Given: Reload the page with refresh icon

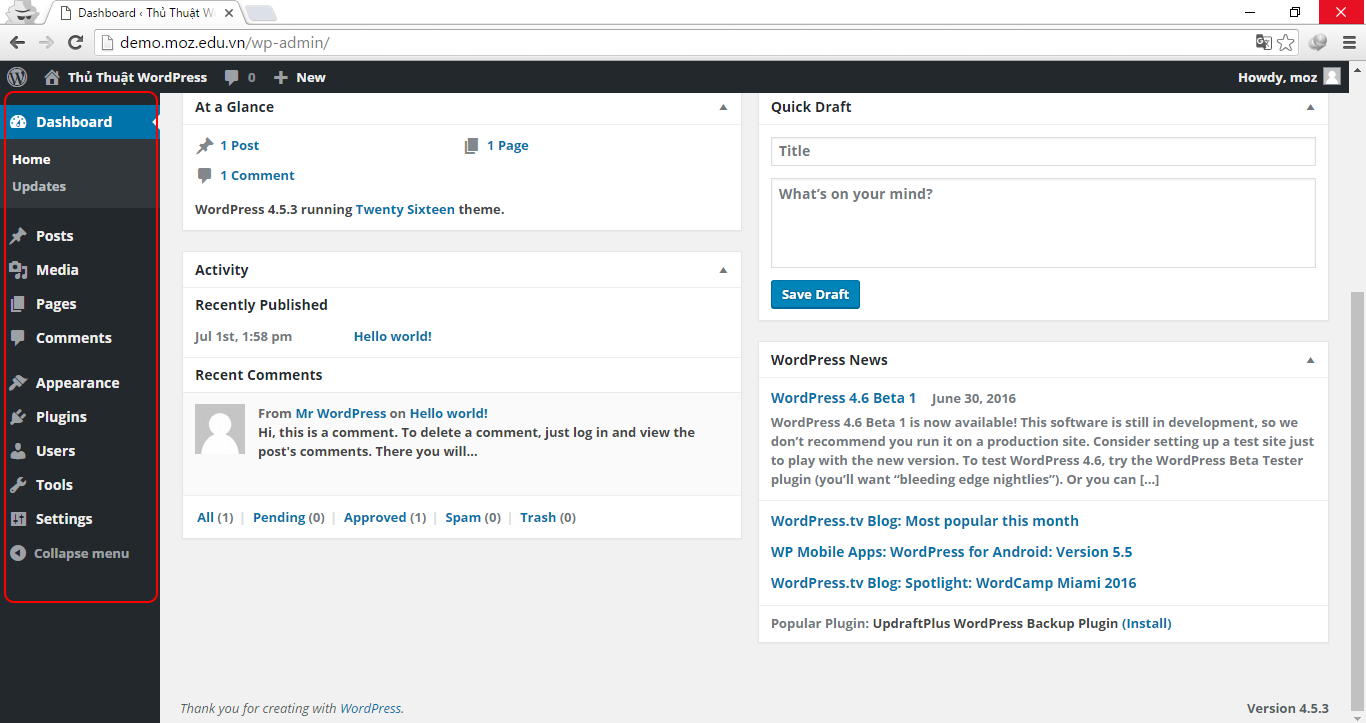Looking at the screenshot, I should coord(75,42).
